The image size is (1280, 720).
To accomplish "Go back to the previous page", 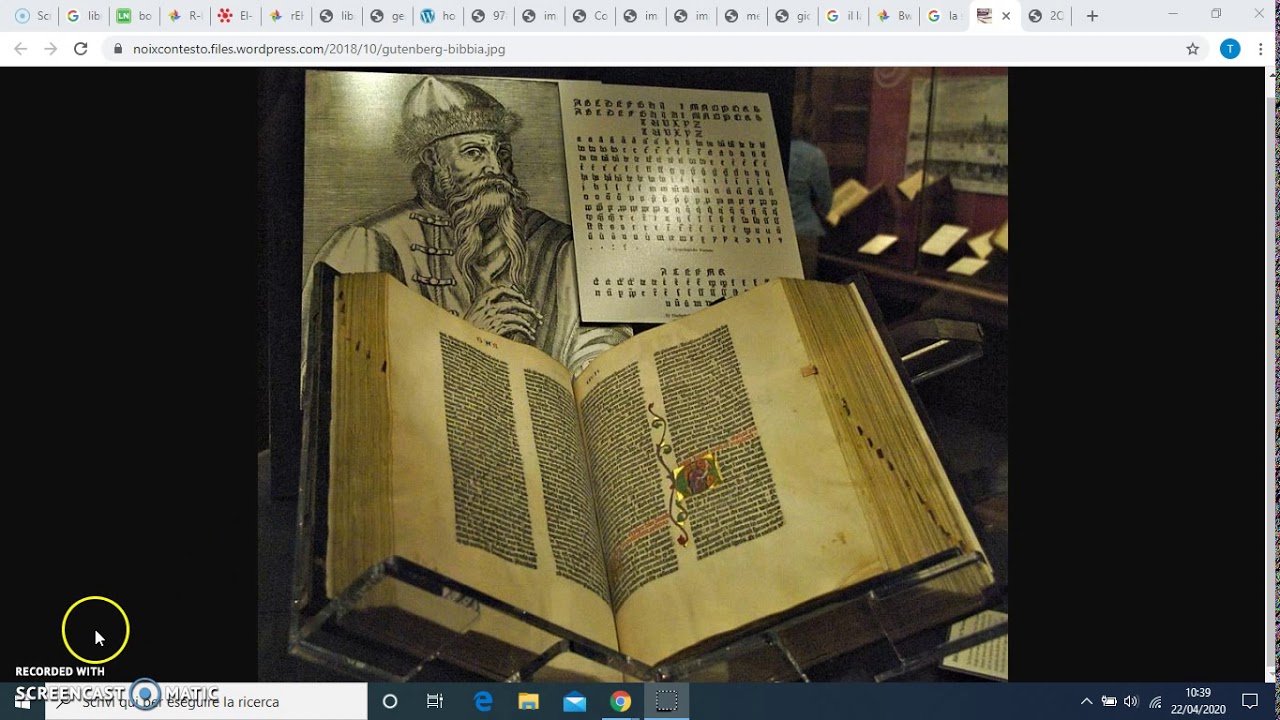I will click(21, 49).
